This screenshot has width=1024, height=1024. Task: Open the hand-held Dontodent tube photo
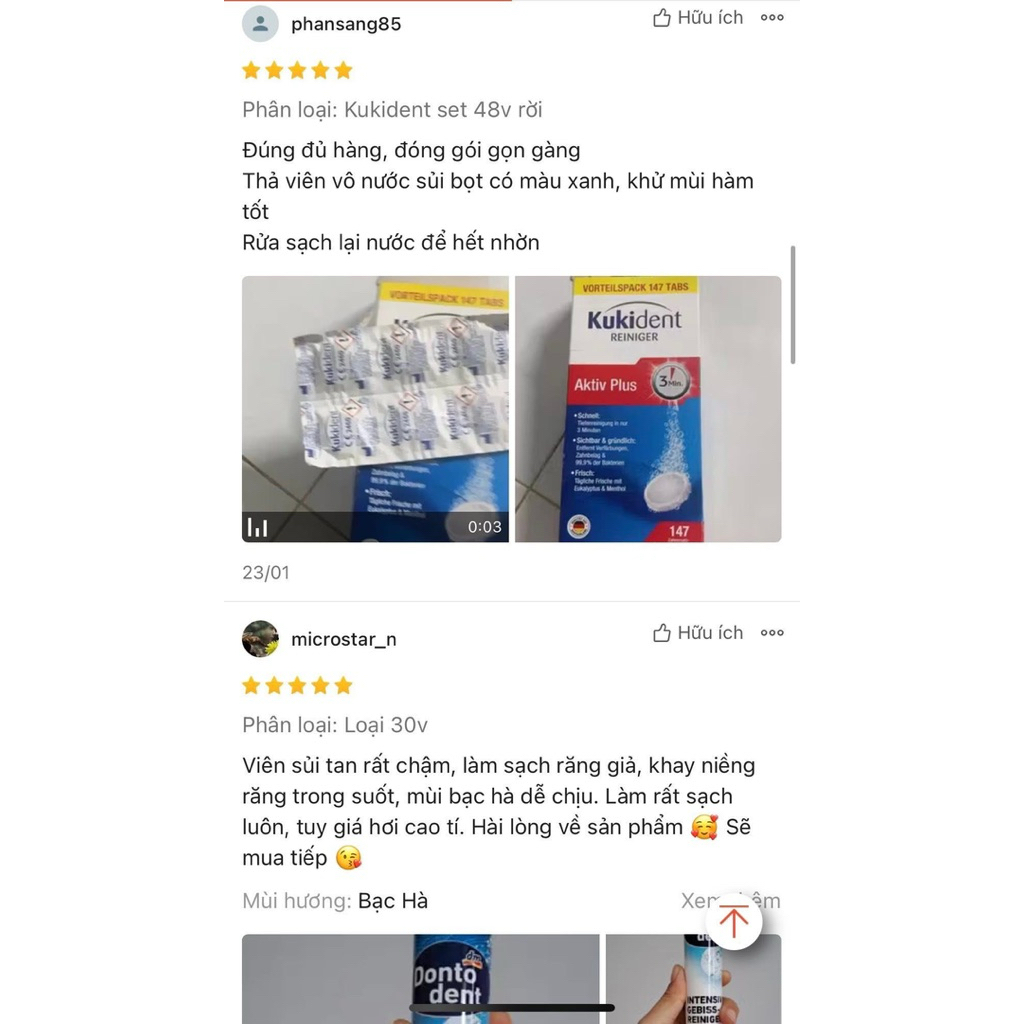point(694,979)
